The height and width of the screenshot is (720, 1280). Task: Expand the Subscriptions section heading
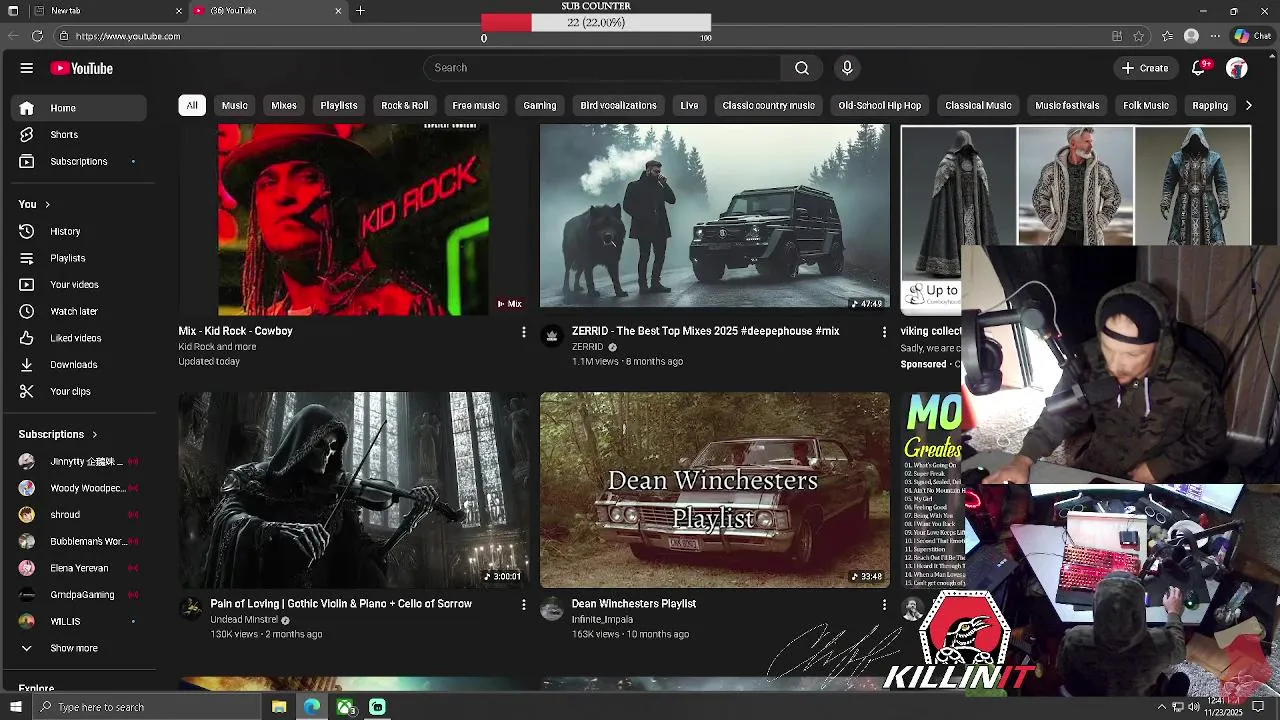tap(58, 435)
